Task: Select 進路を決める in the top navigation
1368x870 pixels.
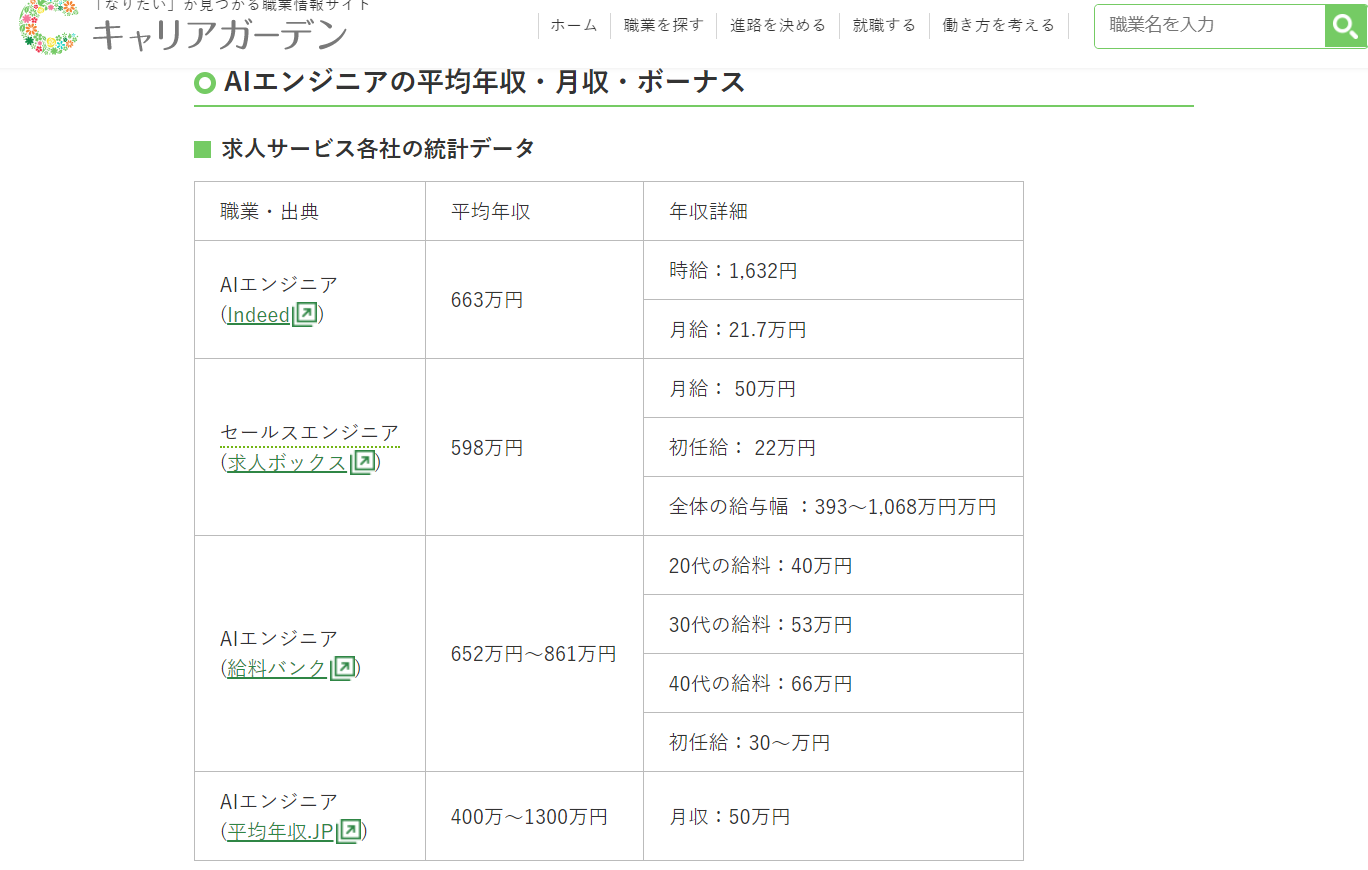Action: pos(778,26)
